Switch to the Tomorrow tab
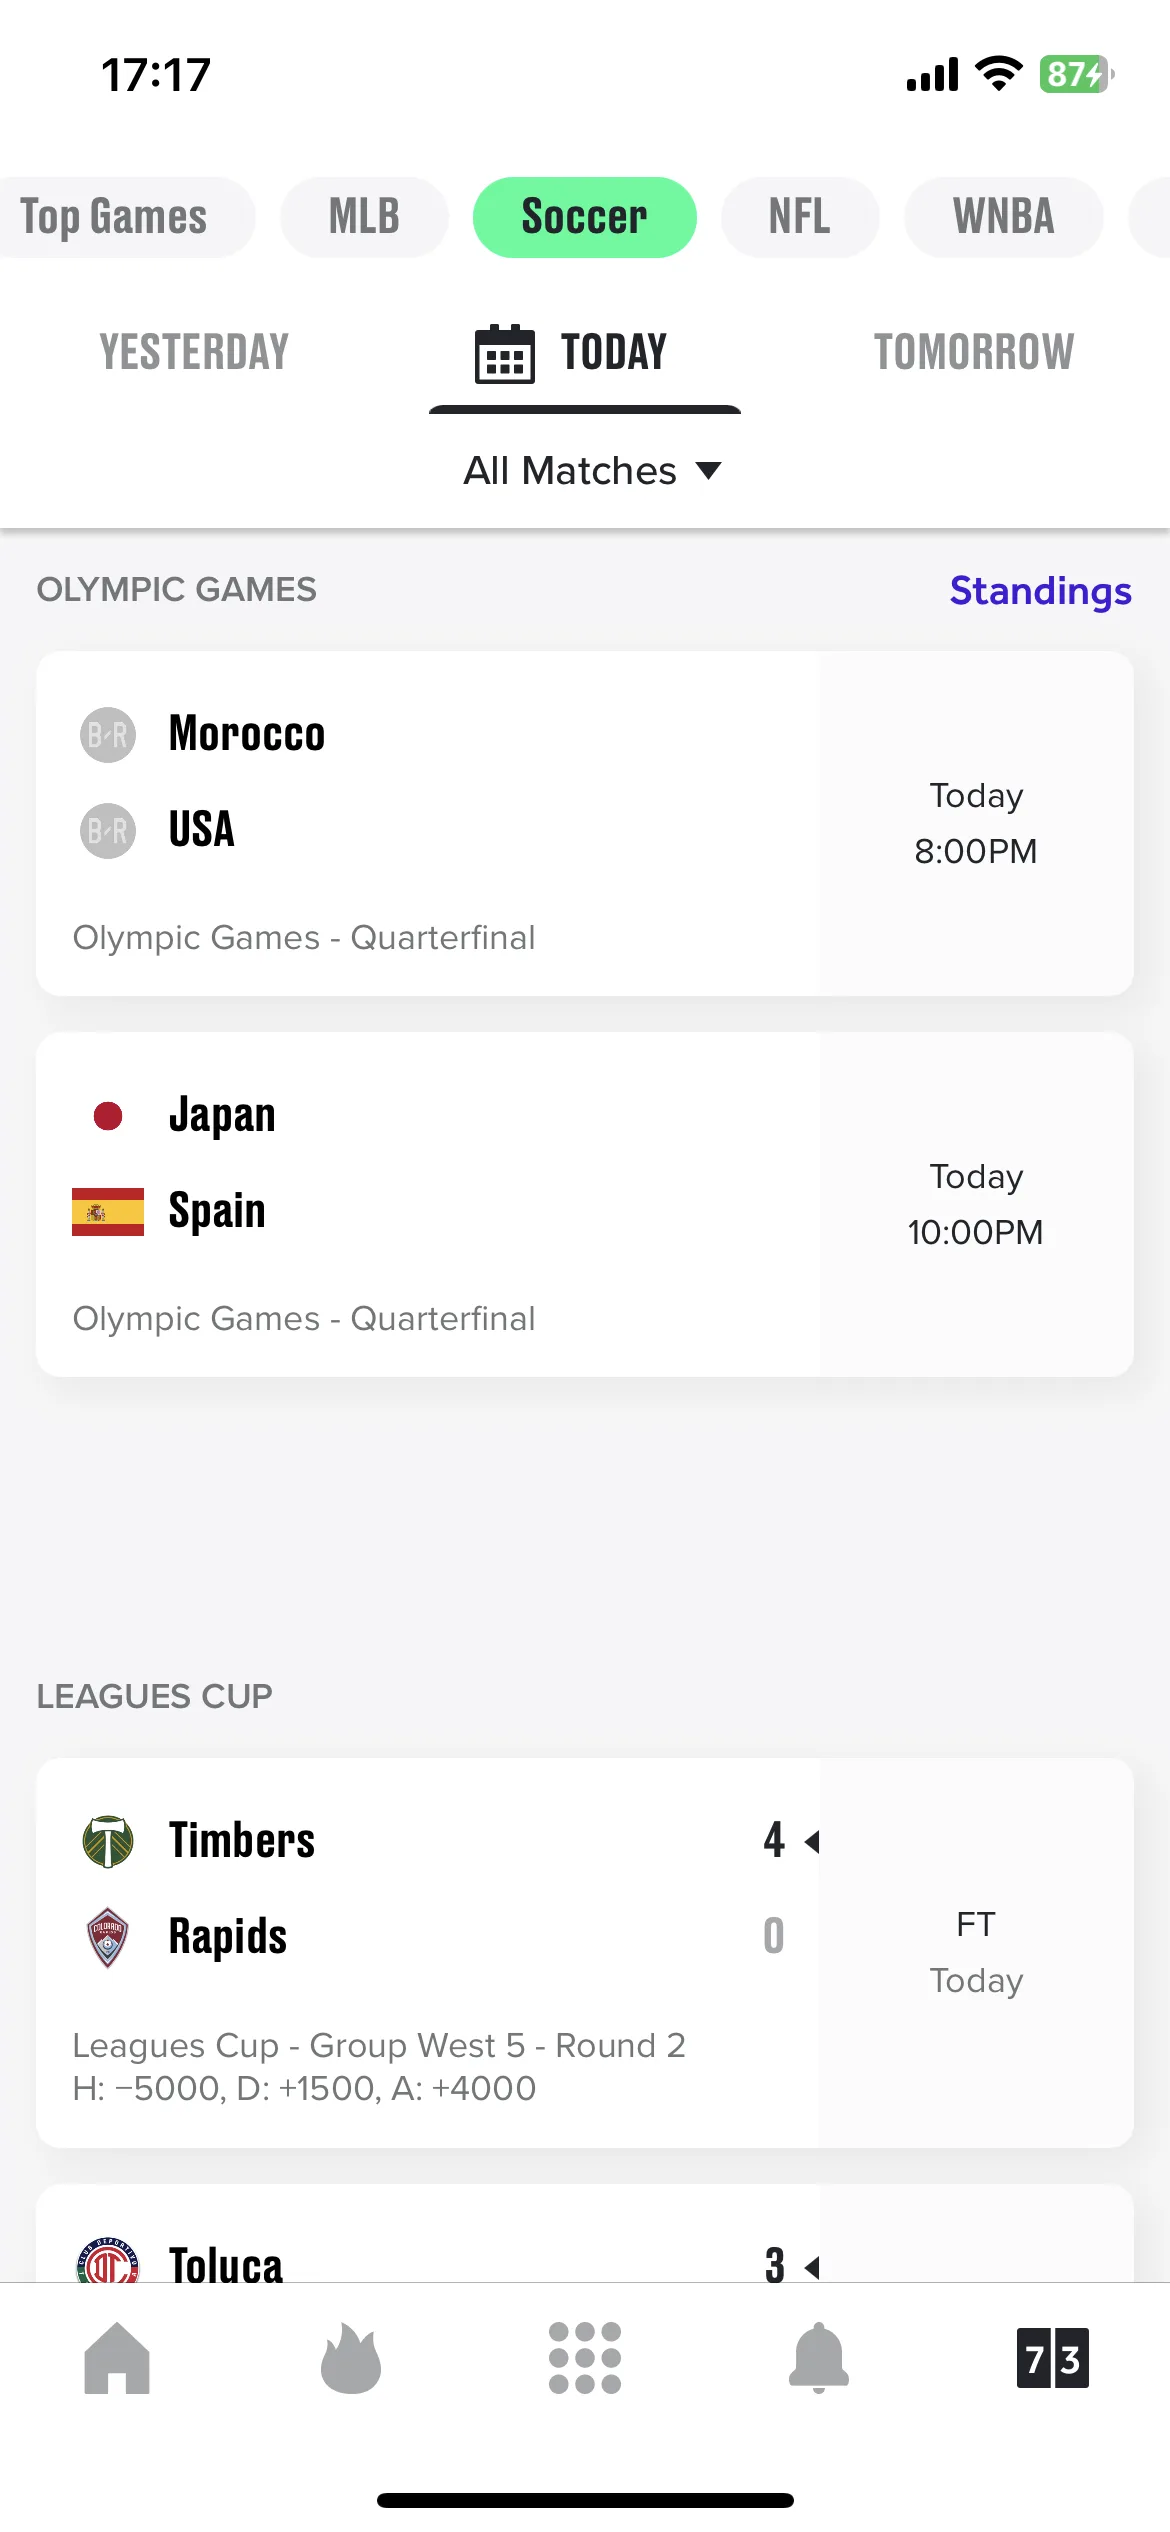The image size is (1170, 2532). point(974,352)
